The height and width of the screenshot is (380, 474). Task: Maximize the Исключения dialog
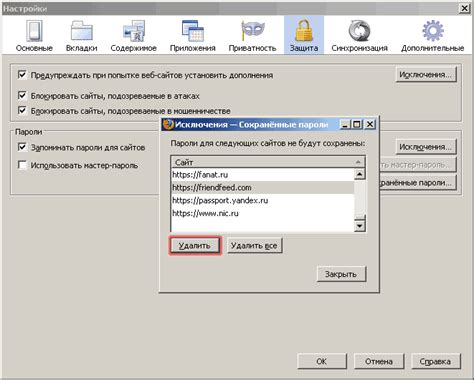(x=356, y=124)
